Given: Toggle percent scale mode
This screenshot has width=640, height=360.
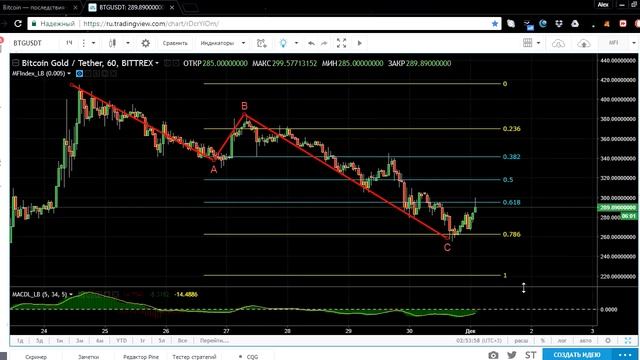Looking at the screenshot, I should coord(543,340).
